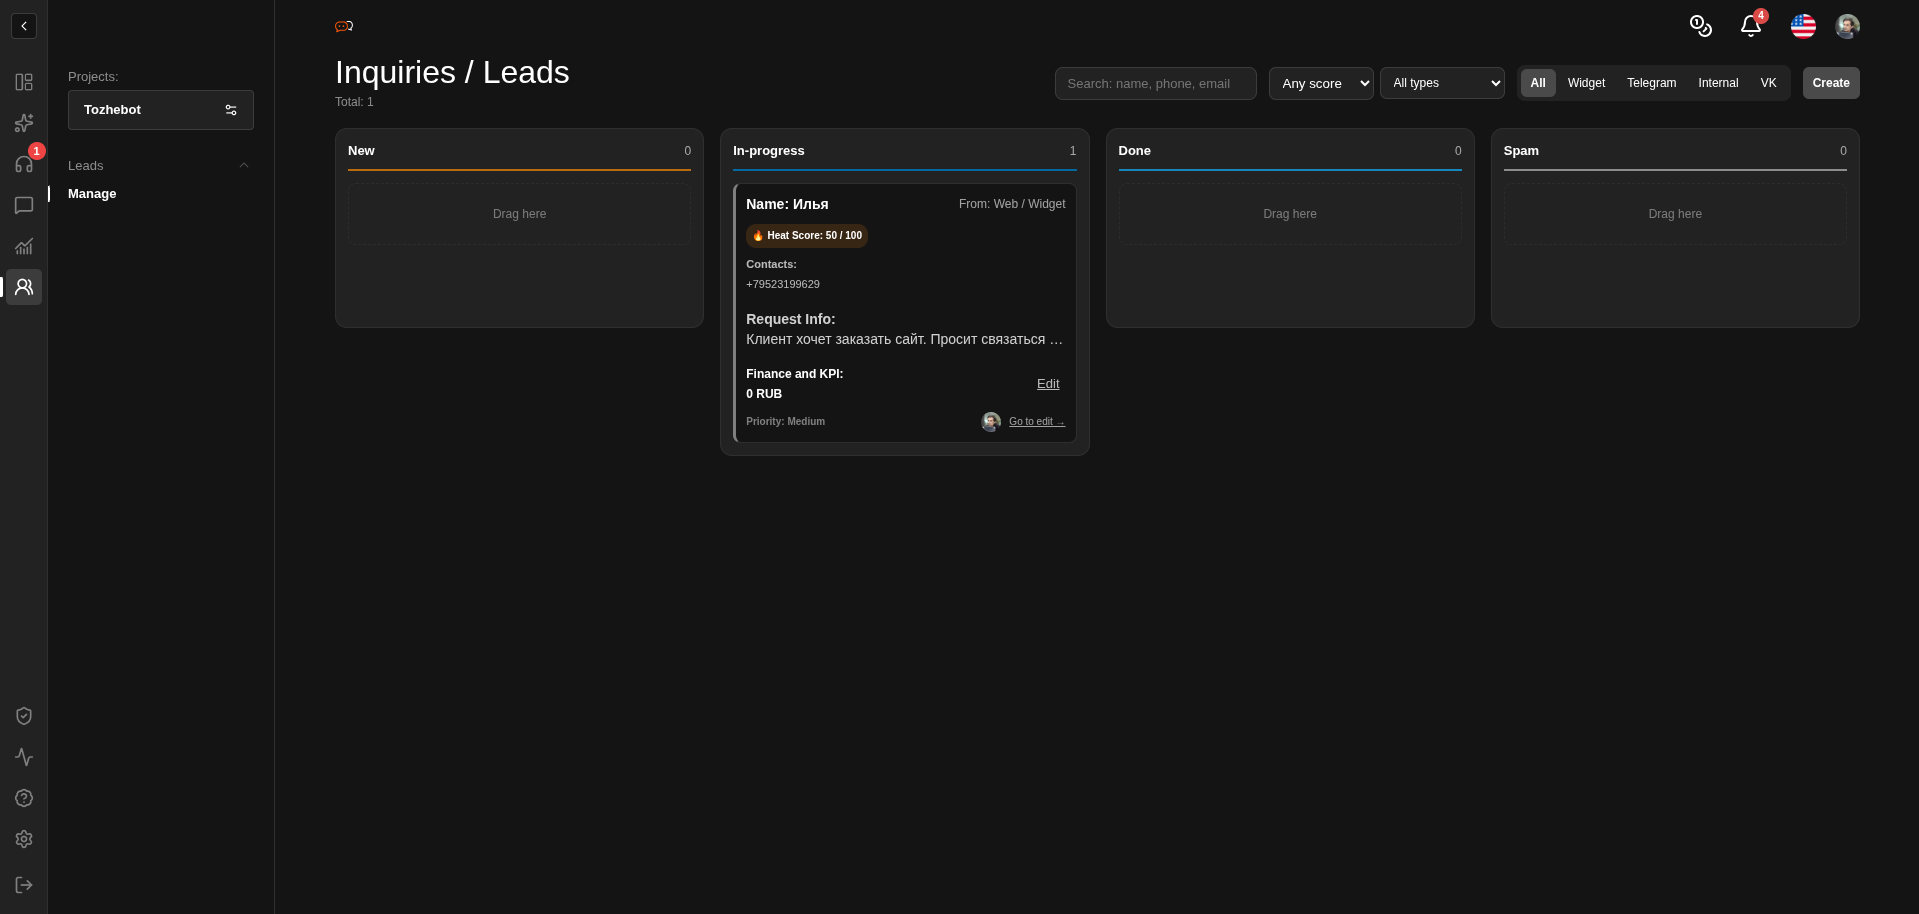
Task: Follow the Go to edit link
Action: tap(1037, 422)
